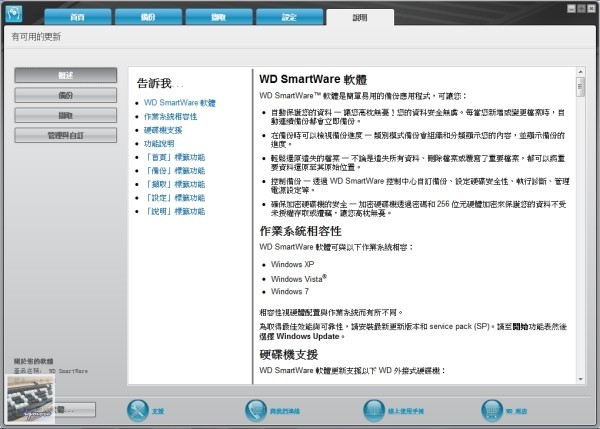Screen dimensions: 600x429
Task: Click the 'WD 商店' text link
Action: 516,411
